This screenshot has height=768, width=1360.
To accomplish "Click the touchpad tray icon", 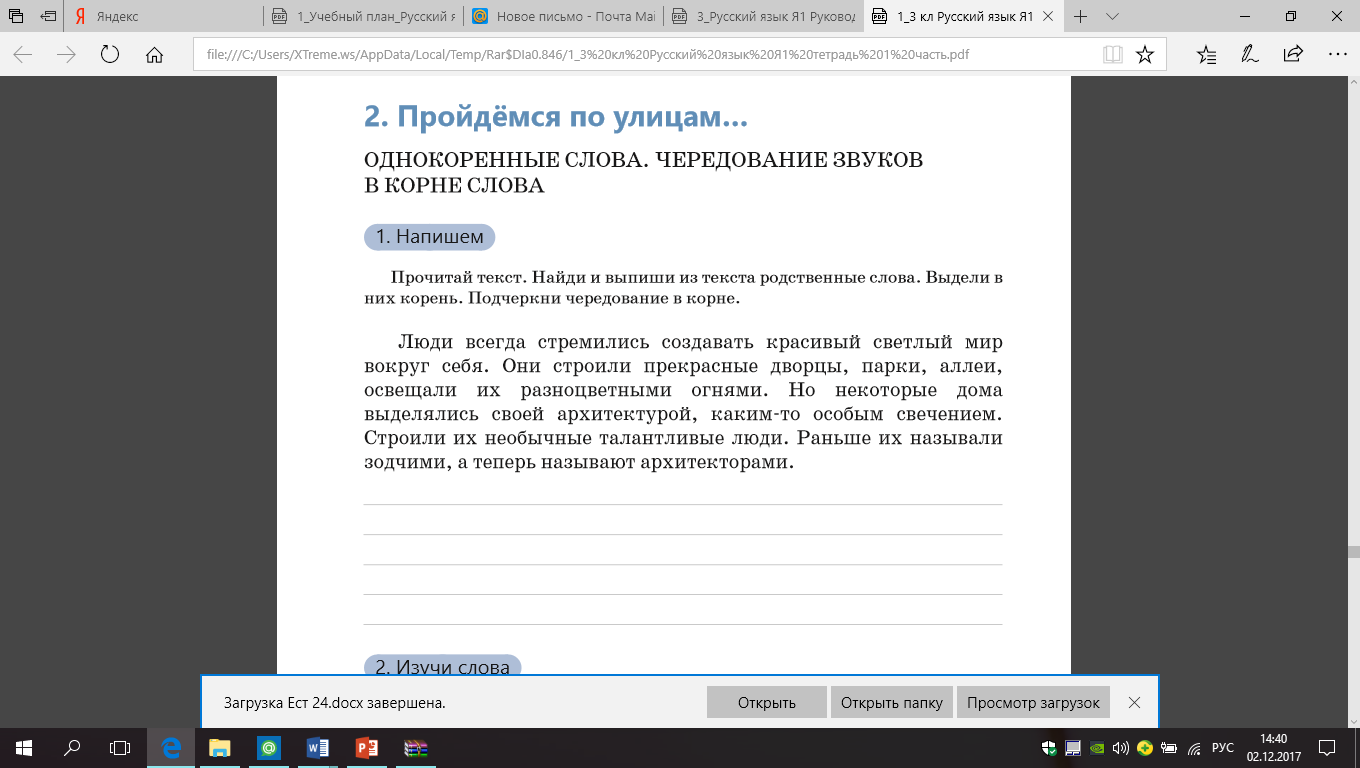I will 1073,747.
